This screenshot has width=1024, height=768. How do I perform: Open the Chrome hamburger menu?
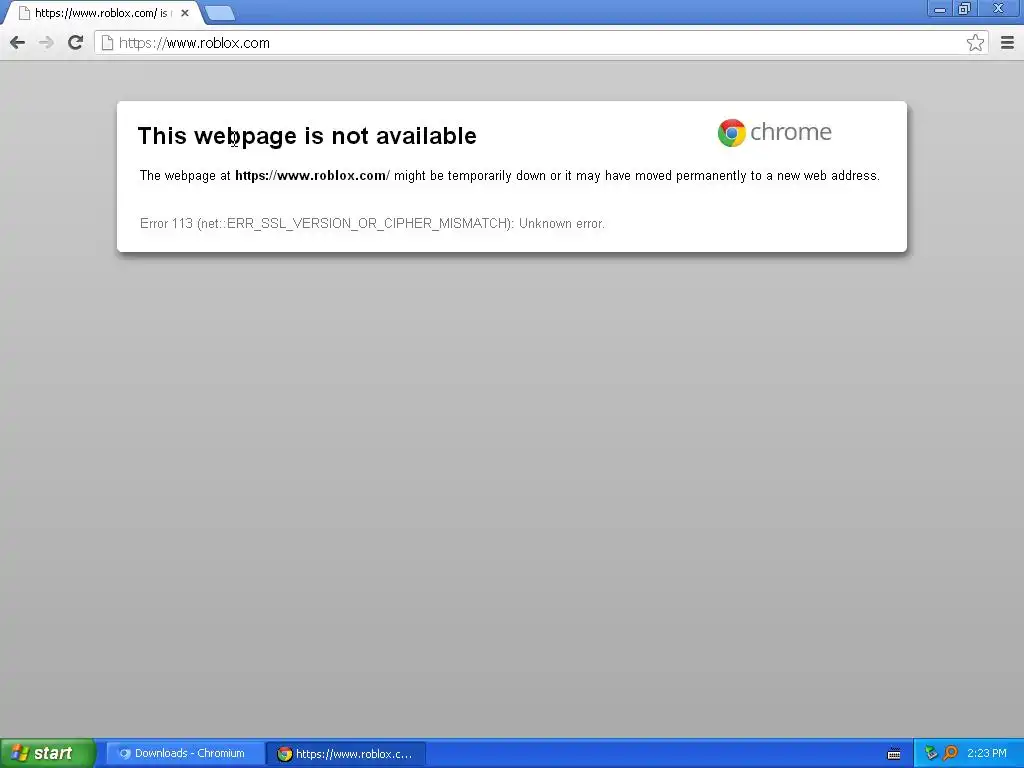point(1007,43)
